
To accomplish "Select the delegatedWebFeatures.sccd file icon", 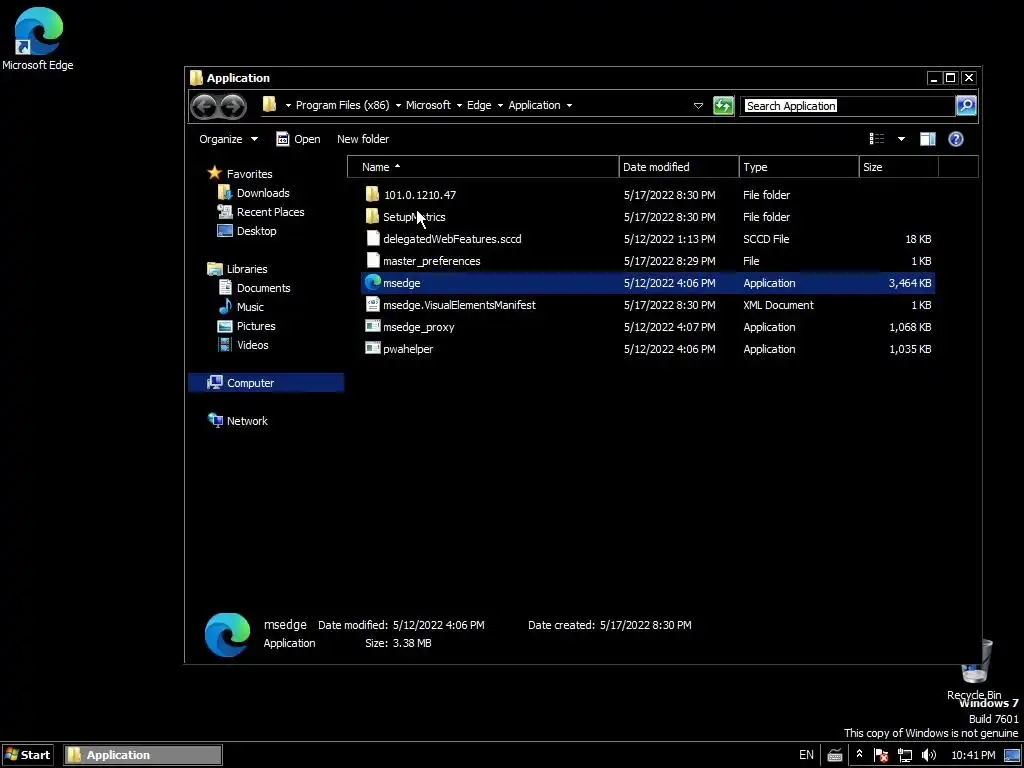I will 373,238.
